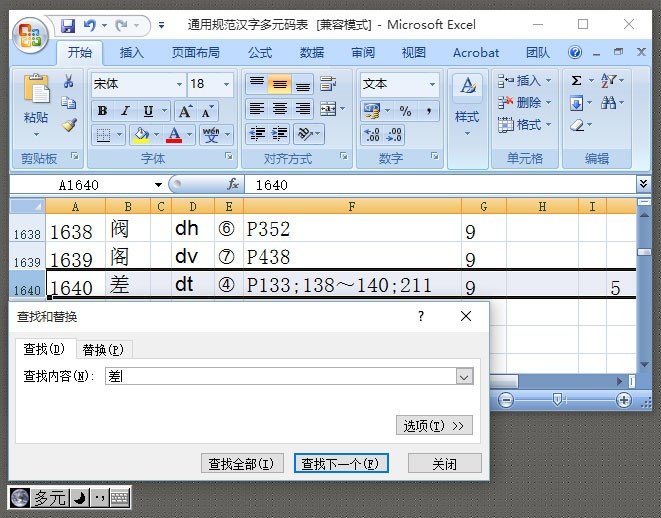
Task: Activate the Format Painter brush
Action: click(x=69, y=125)
